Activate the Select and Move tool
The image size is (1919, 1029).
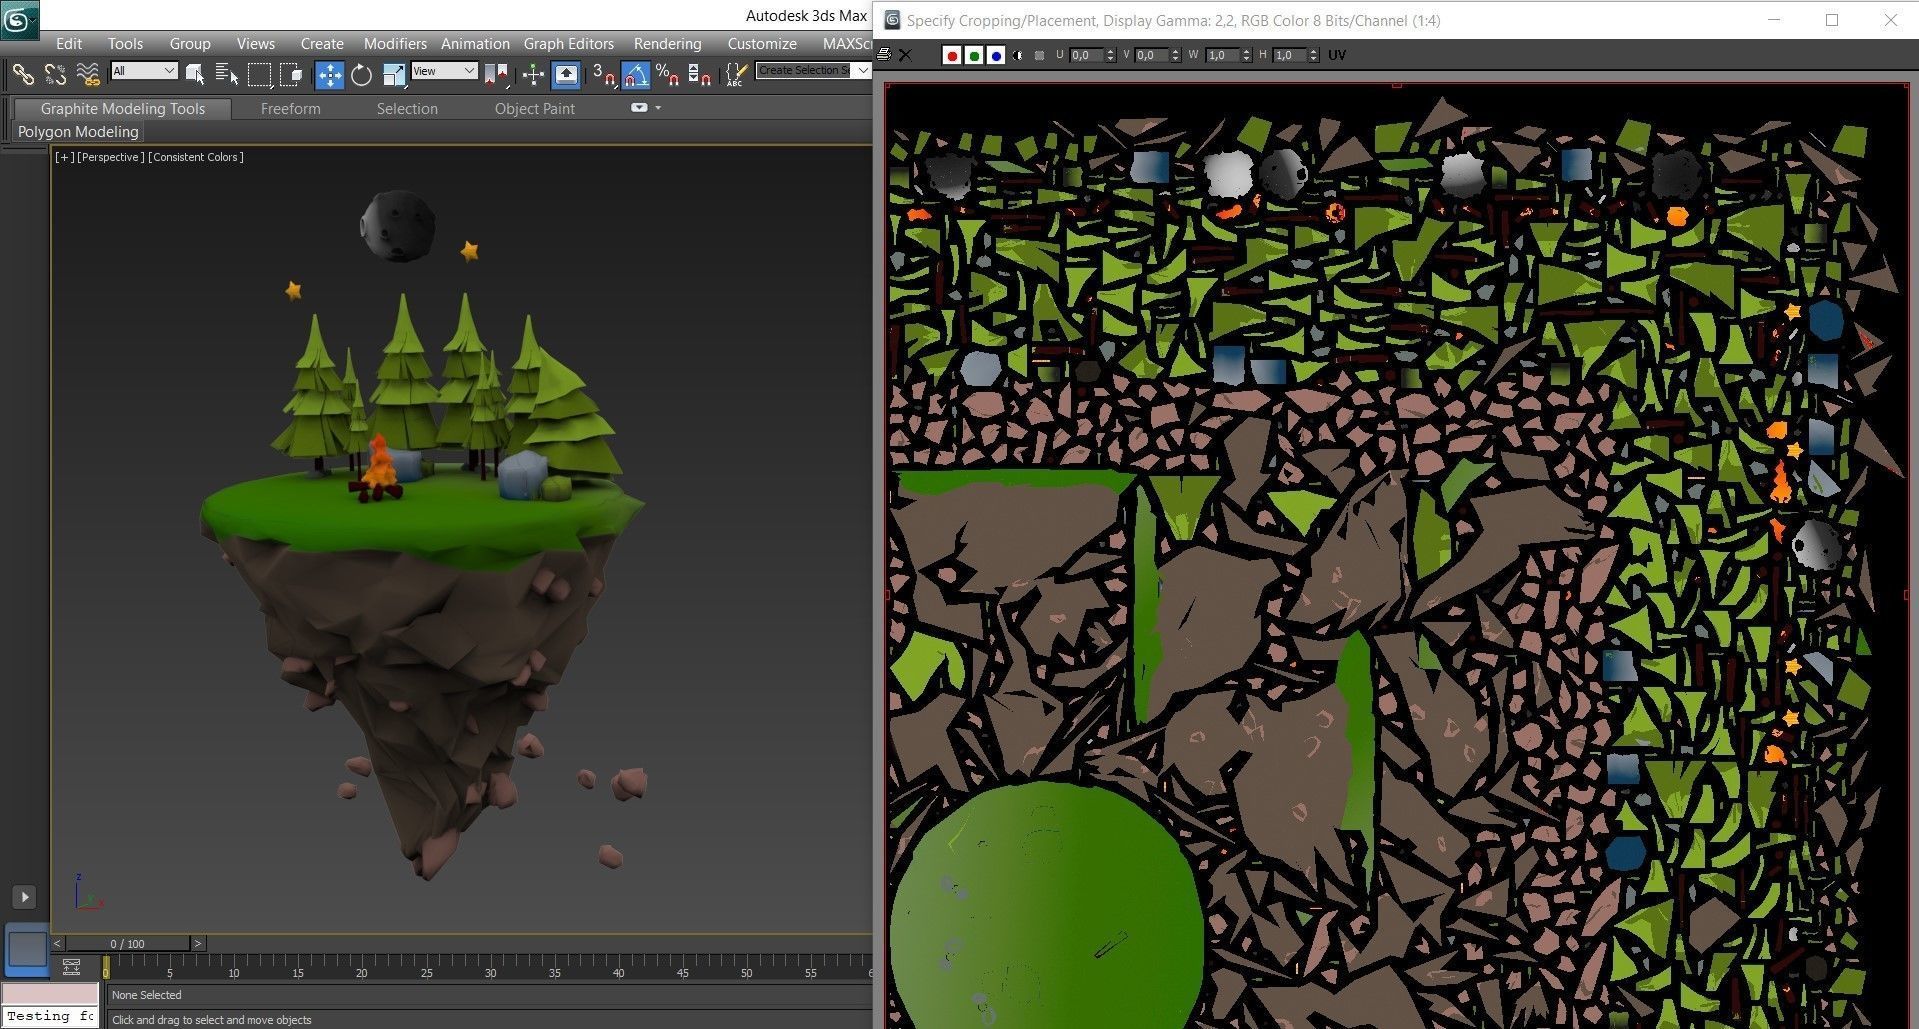pyautogui.click(x=329, y=74)
